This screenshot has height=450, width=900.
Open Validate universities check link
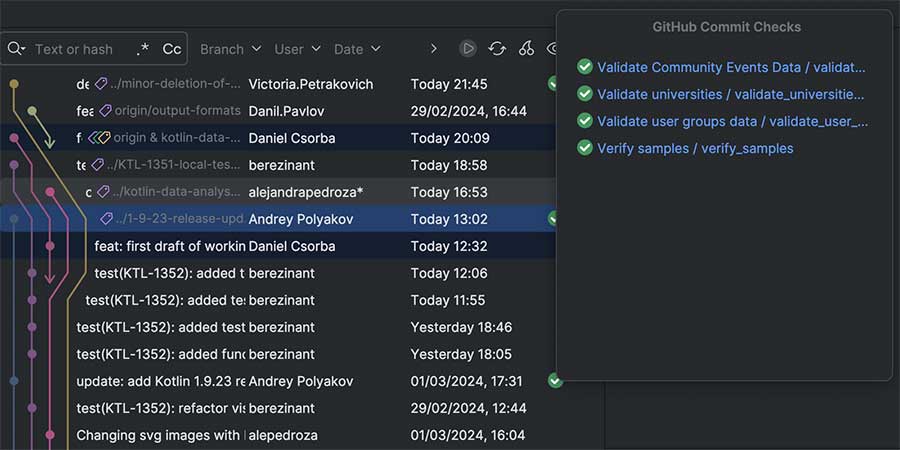coord(730,94)
